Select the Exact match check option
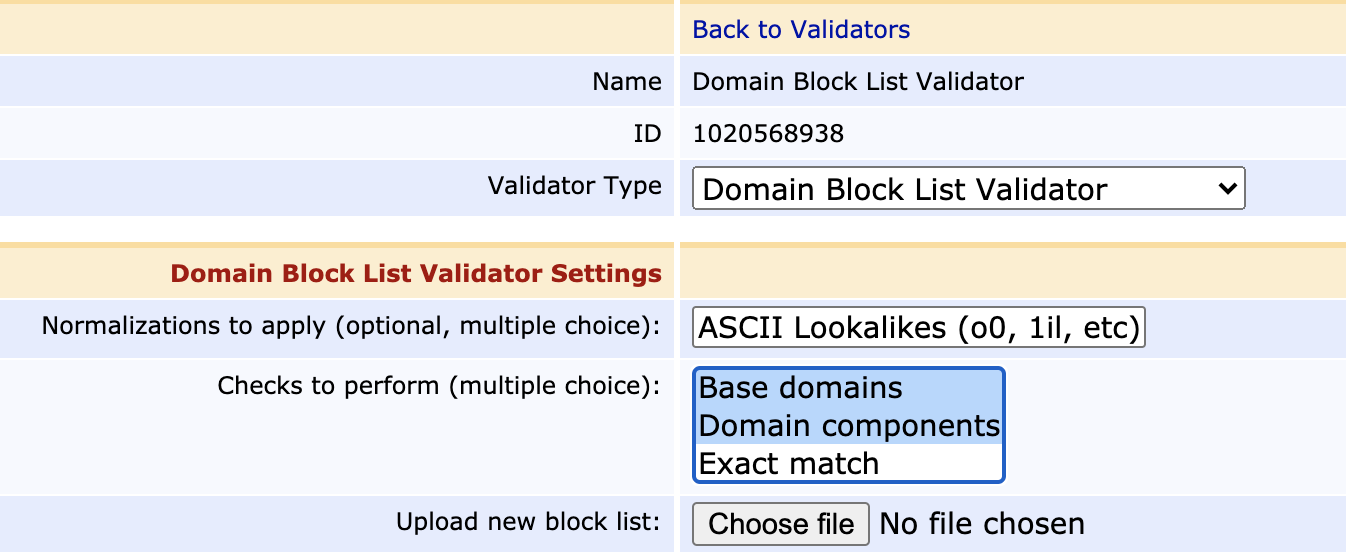 pyautogui.click(x=789, y=464)
